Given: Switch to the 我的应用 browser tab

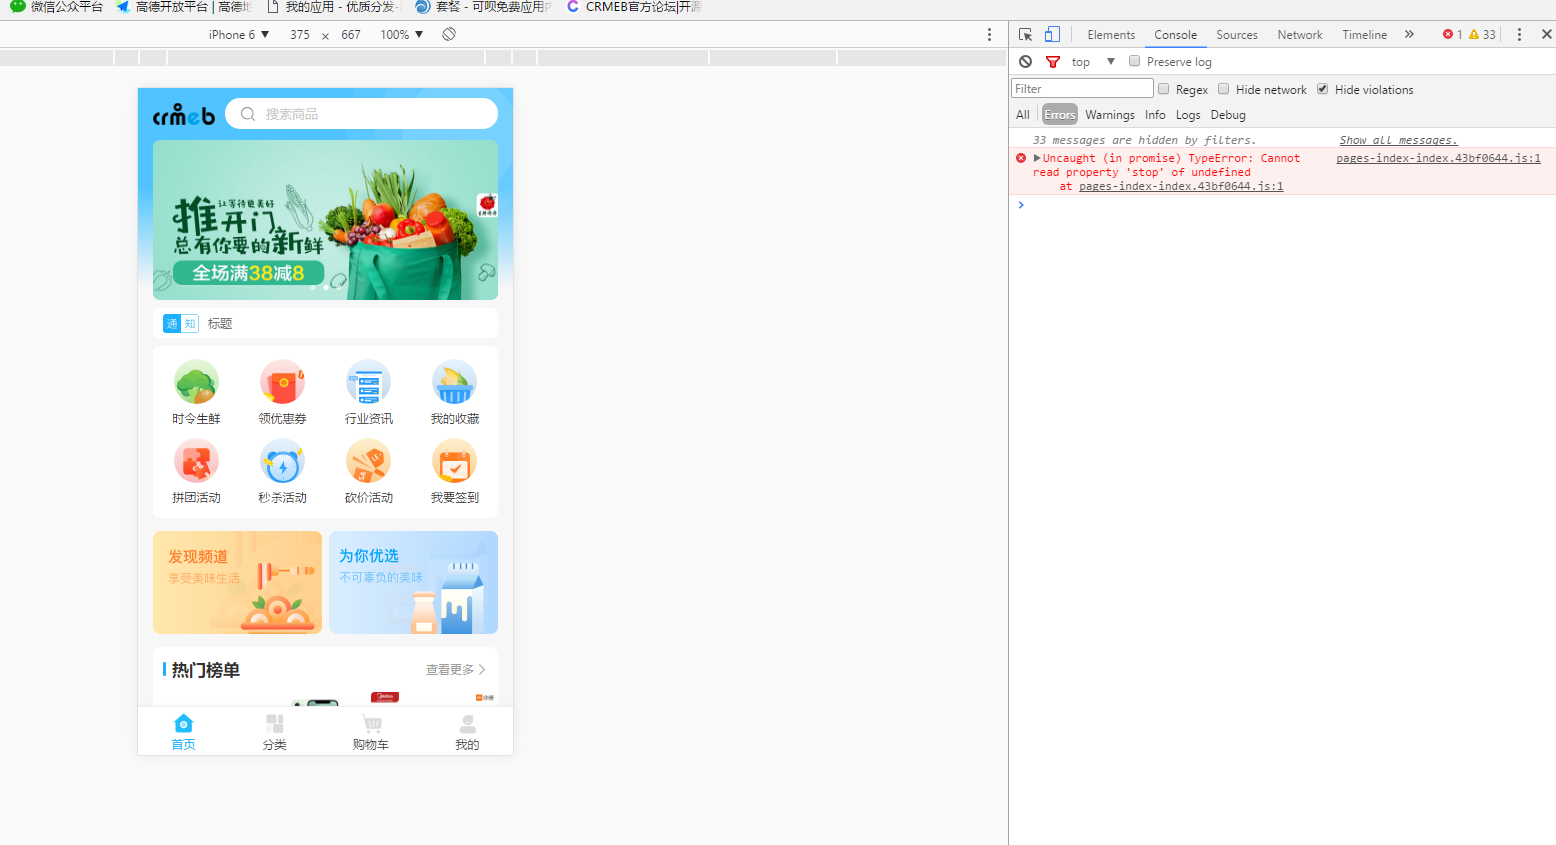Looking at the screenshot, I should point(332,7).
